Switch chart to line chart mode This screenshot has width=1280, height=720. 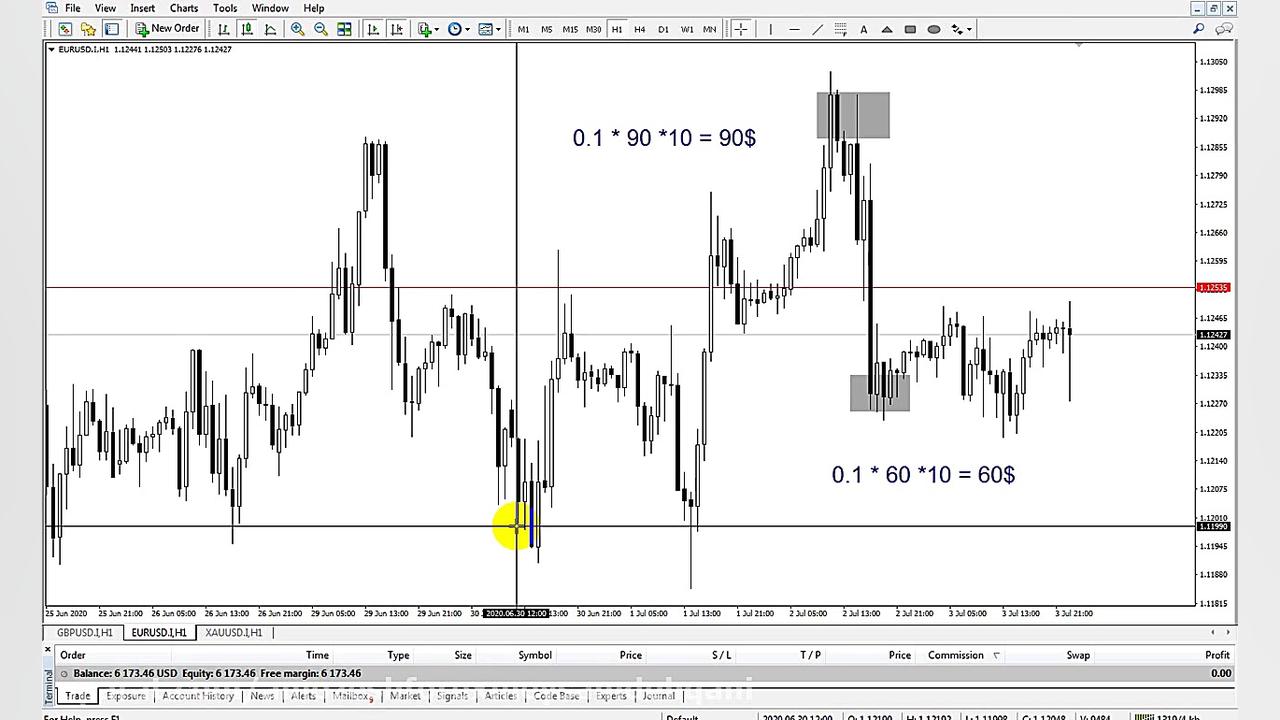tap(270, 29)
